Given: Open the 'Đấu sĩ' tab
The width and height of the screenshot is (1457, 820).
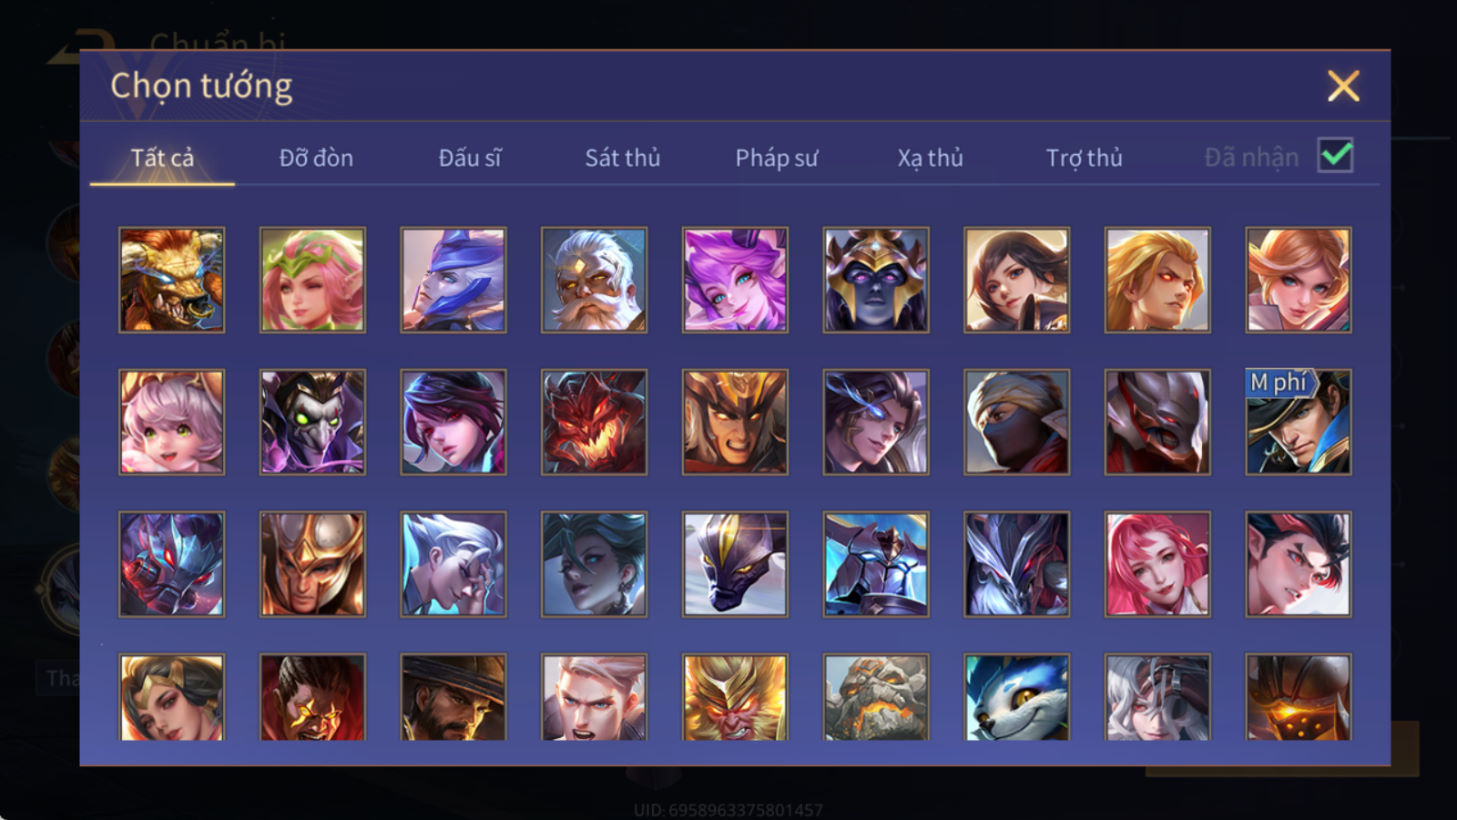Looking at the screenshot, I should pos(470,158).
